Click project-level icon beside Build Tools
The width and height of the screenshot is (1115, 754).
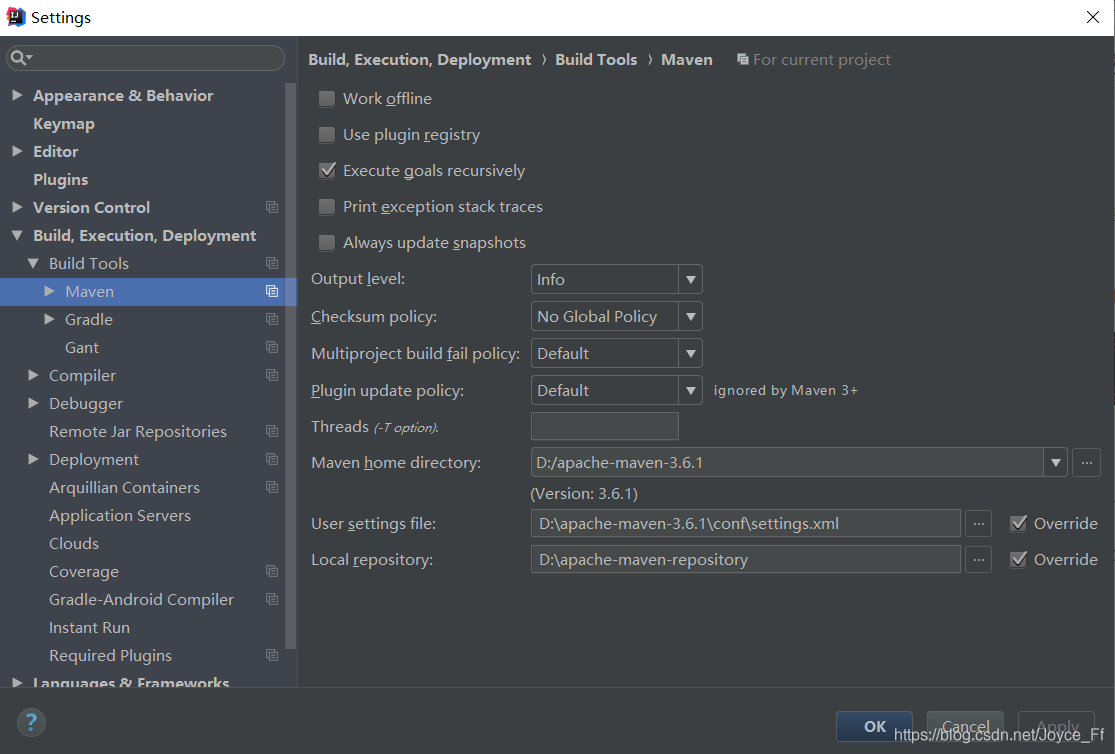coord(272,263)
